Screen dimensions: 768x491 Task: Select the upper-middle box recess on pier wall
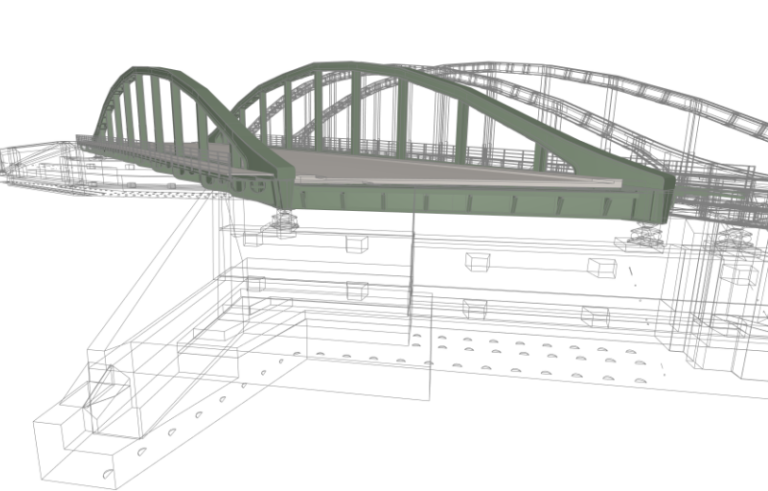point(478,262)
